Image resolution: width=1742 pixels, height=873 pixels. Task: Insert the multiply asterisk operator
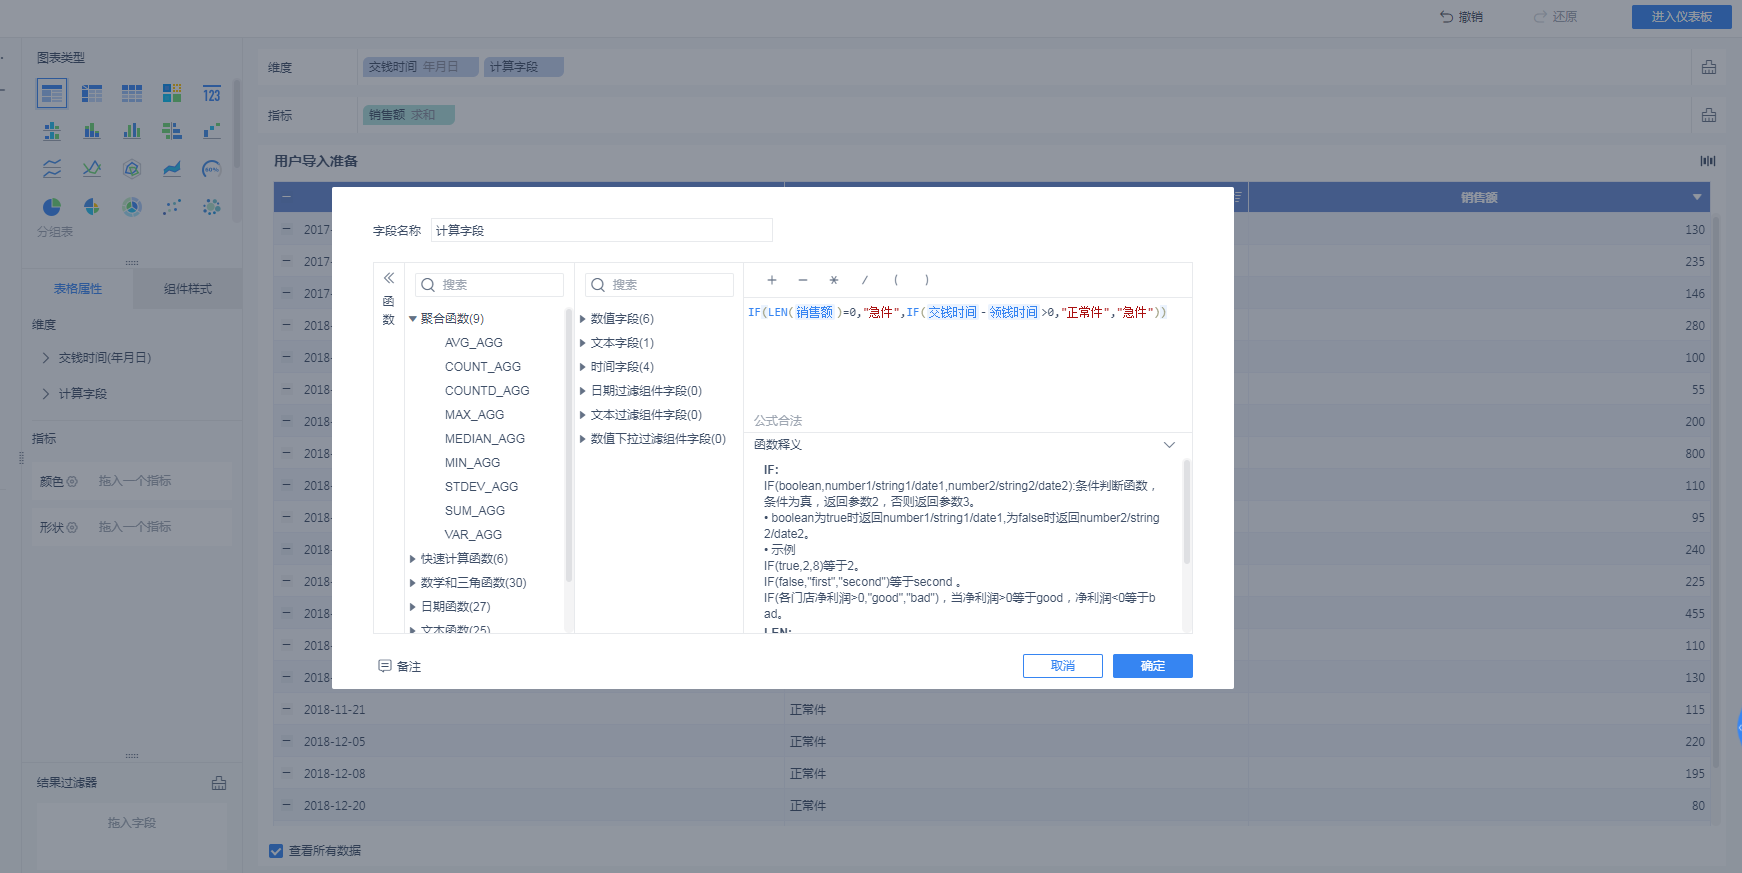coord(834,280)
